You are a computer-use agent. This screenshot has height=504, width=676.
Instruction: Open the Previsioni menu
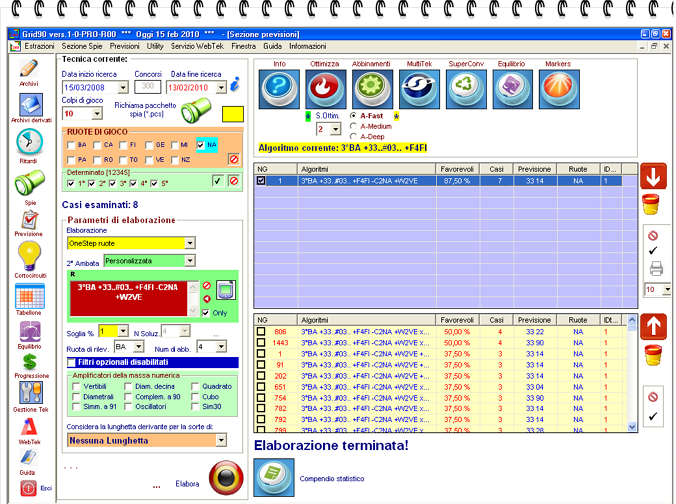click(x=124, y=46)
